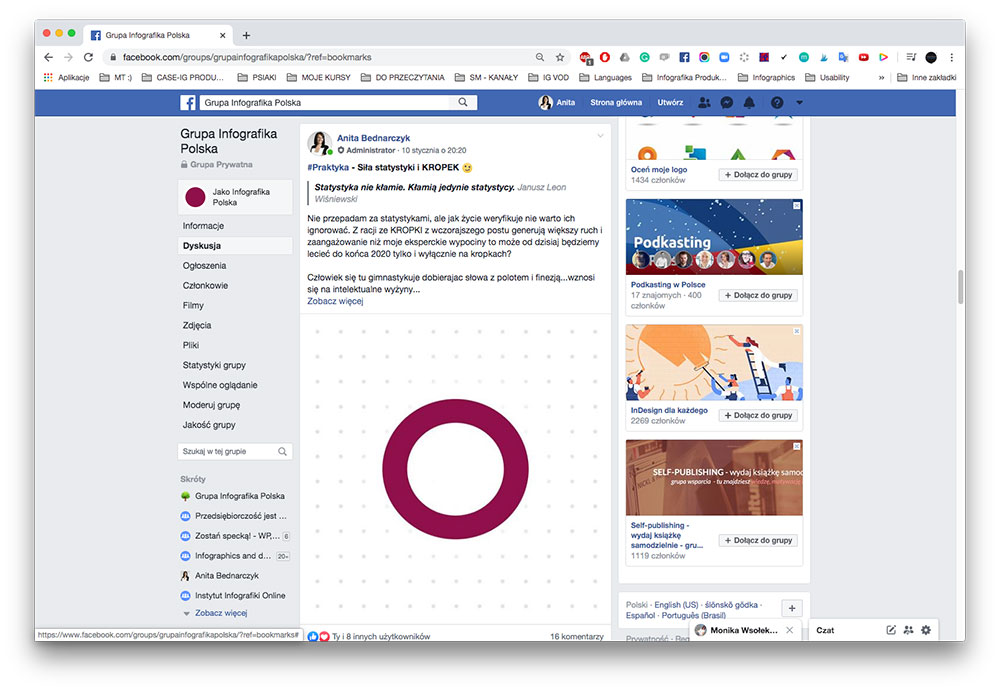
Task: Open Messenger from the top bar
Action: (727, 103)
